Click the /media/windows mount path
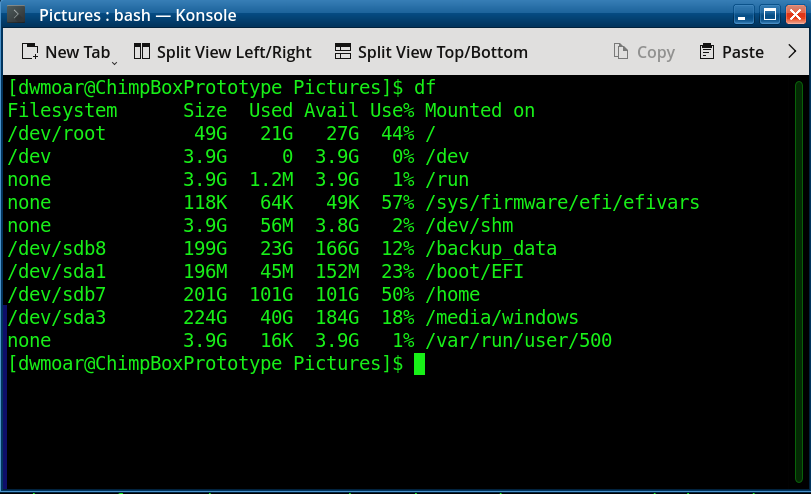The width and height of the screenshot is (811, 494). [501, 318]
